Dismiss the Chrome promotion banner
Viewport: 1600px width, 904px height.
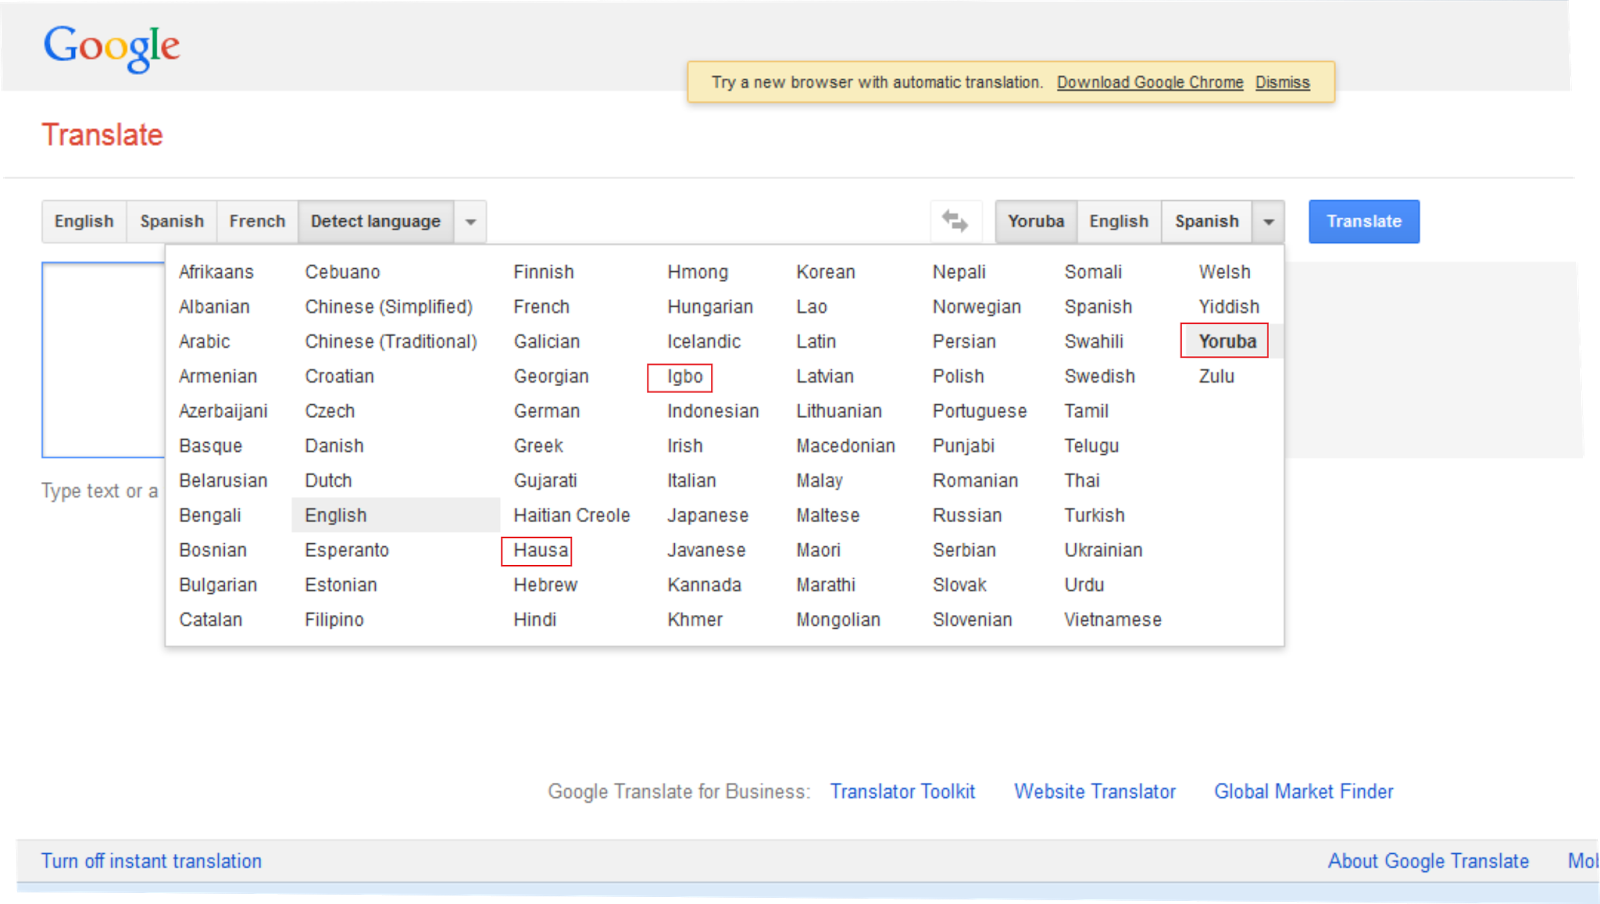tap(1283, 82)
